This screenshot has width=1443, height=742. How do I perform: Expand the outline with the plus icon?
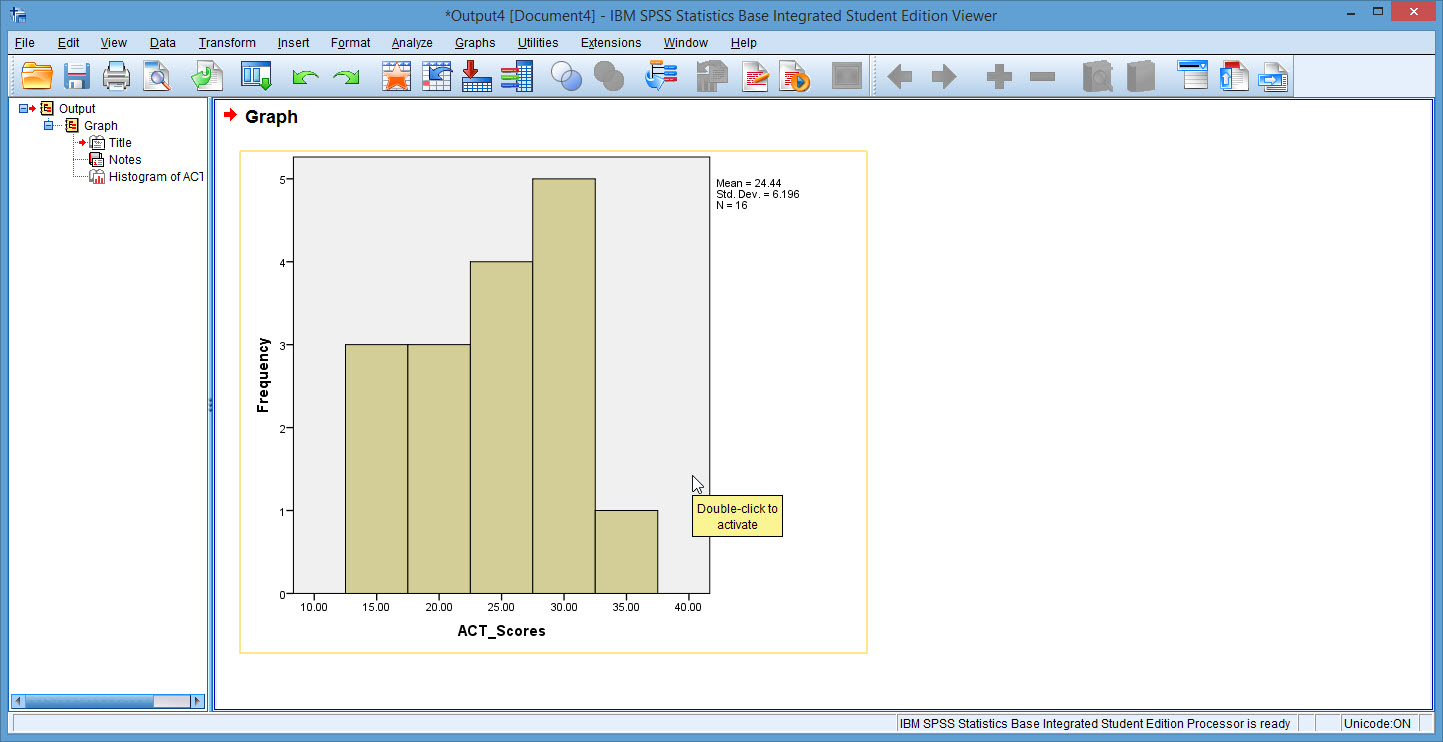999,77
